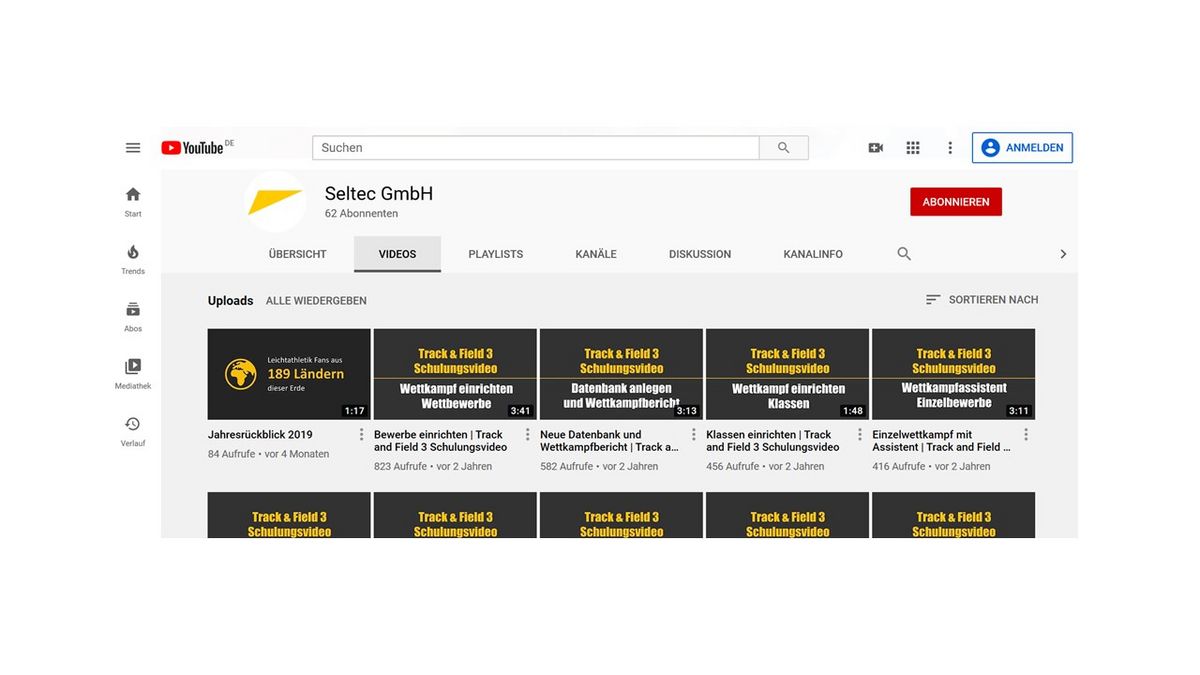Click '582 Aufrufe • vor 2 Jahren'
The width and height of the screenshot is (1200, 675).
pyautogui.click(x=599, y=466)
